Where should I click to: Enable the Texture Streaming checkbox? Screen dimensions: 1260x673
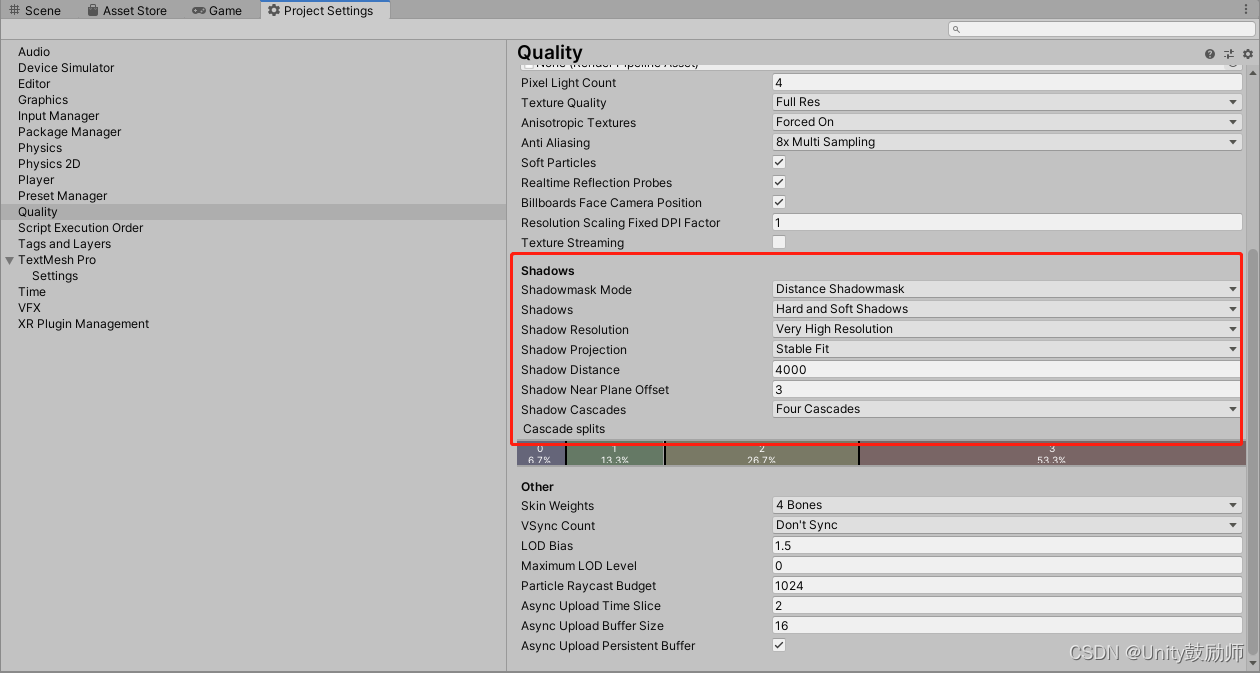tap(779, 242)
